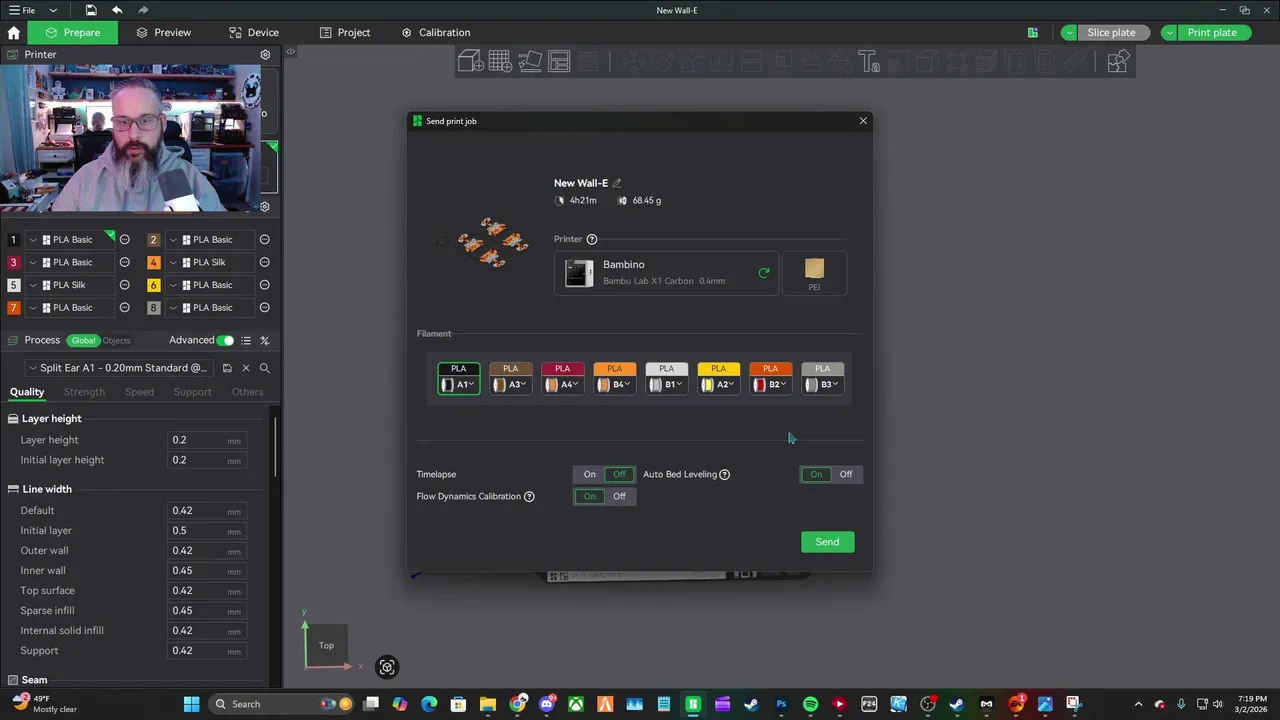Click the filament 3 red color swatch

pos(13,262)
